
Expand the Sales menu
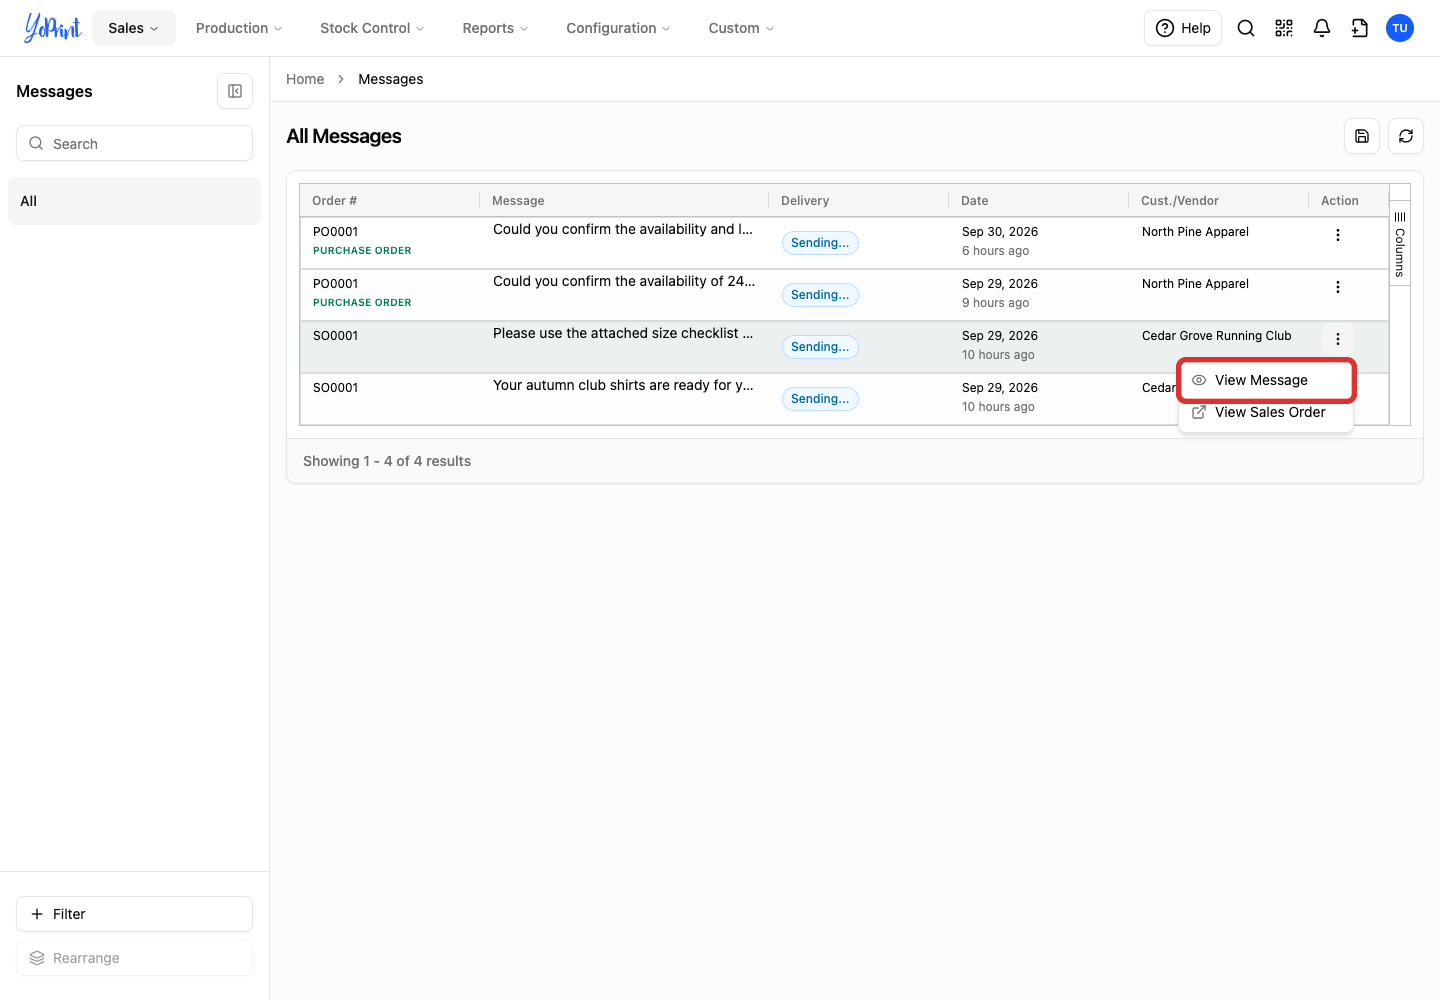tap(134, 28)
